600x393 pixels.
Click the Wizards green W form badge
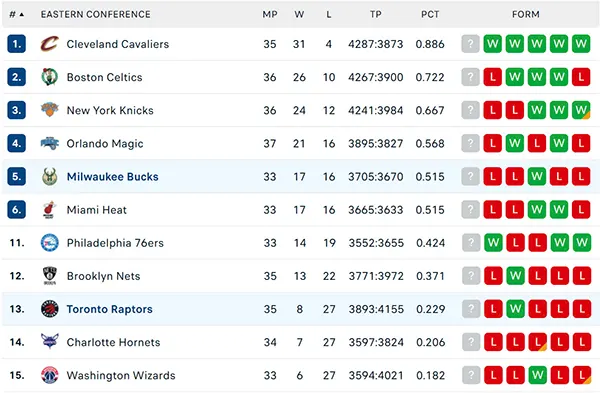(x=537, y=375)
